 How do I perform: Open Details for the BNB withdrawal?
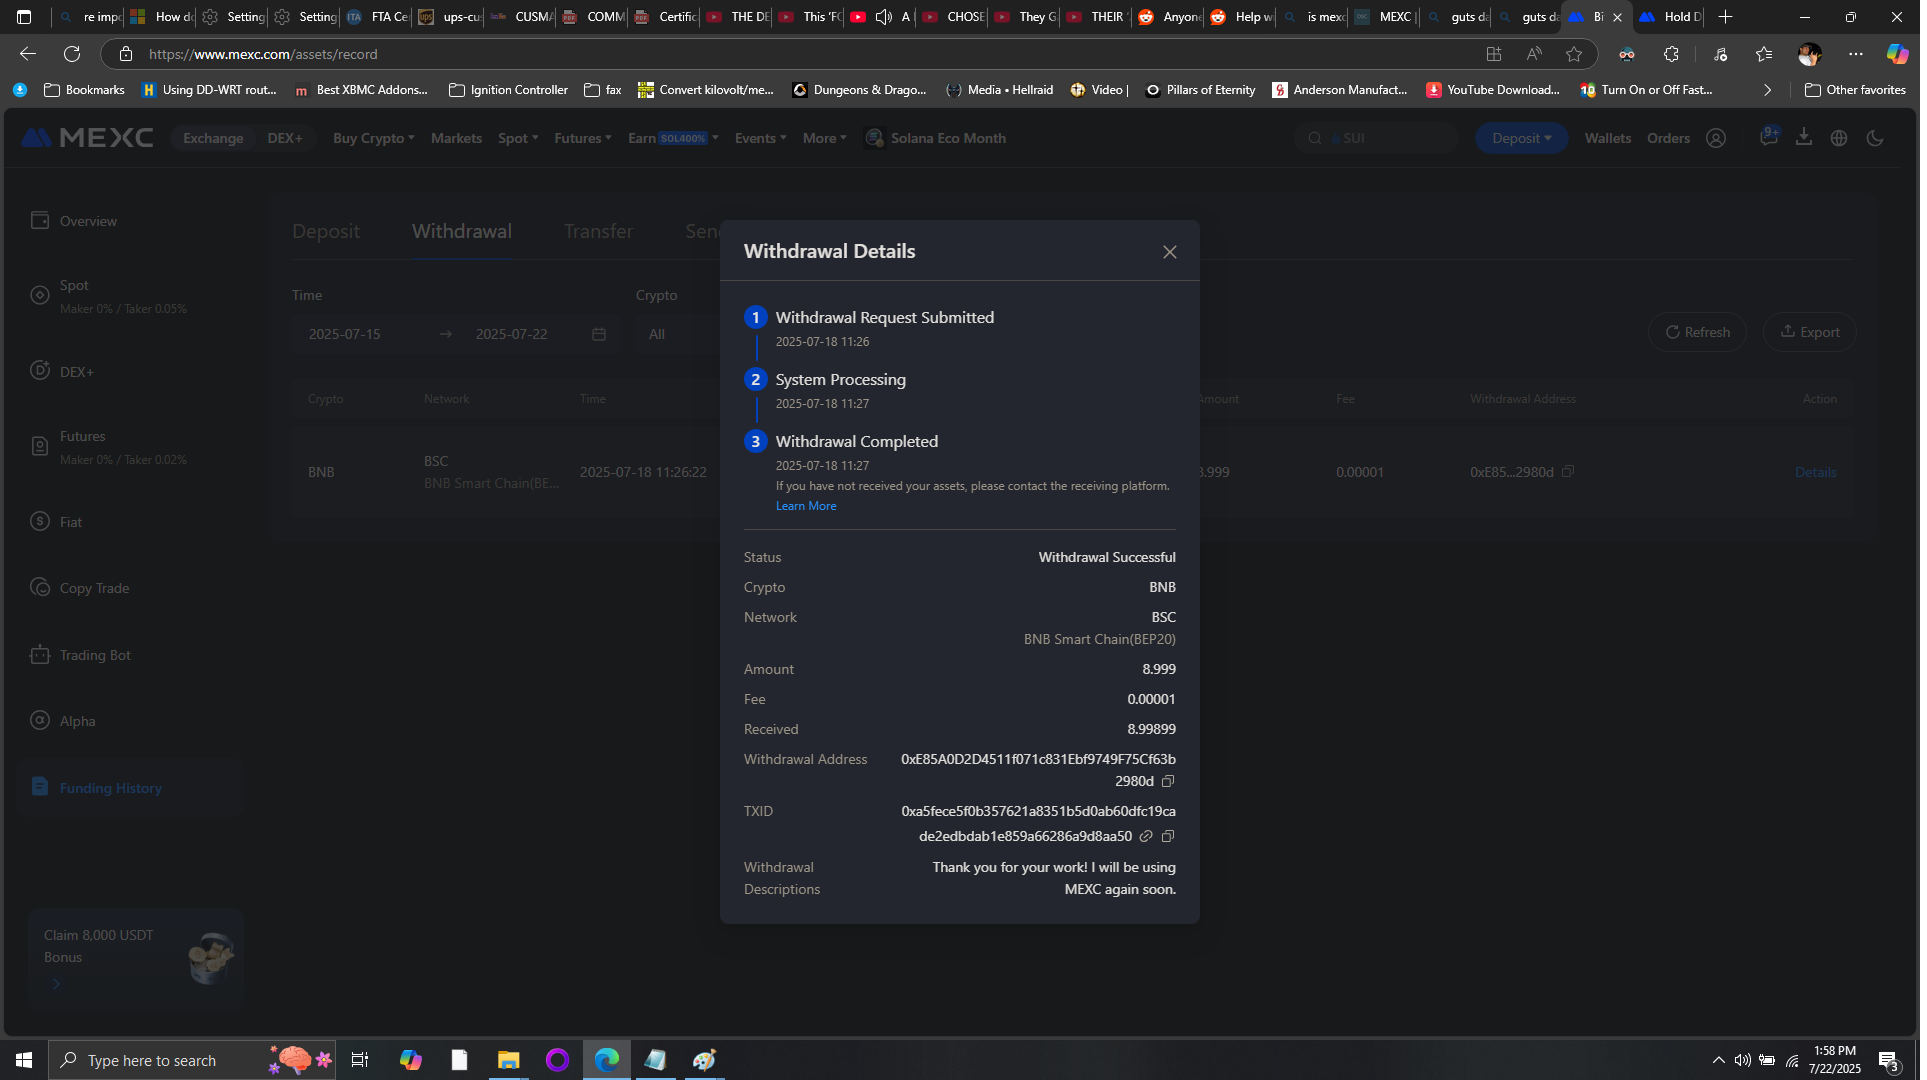pyautogui.click(x=1815, y=472)
